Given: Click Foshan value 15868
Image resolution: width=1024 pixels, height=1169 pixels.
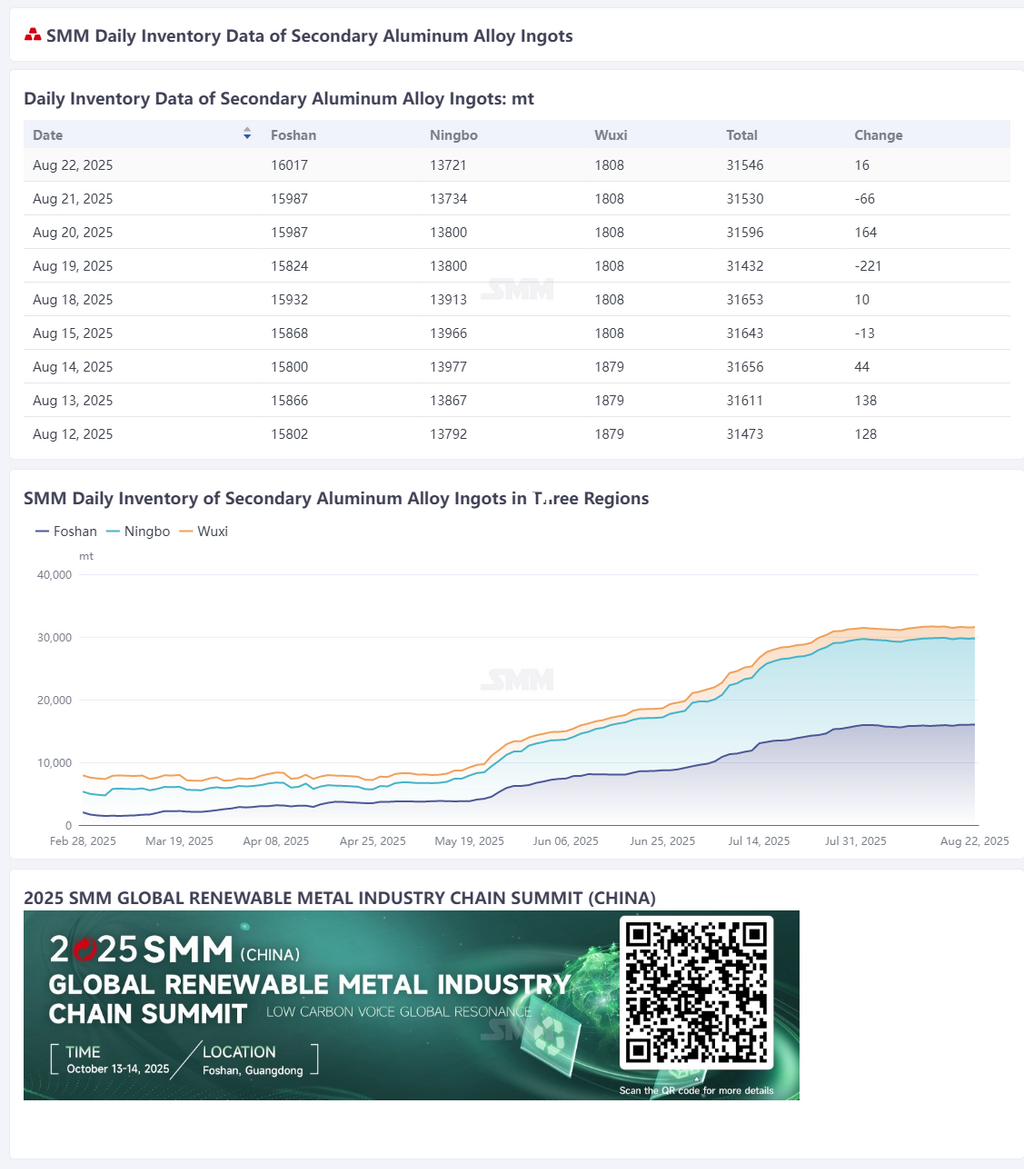Looking at the screenshot, I should (289, 333).
